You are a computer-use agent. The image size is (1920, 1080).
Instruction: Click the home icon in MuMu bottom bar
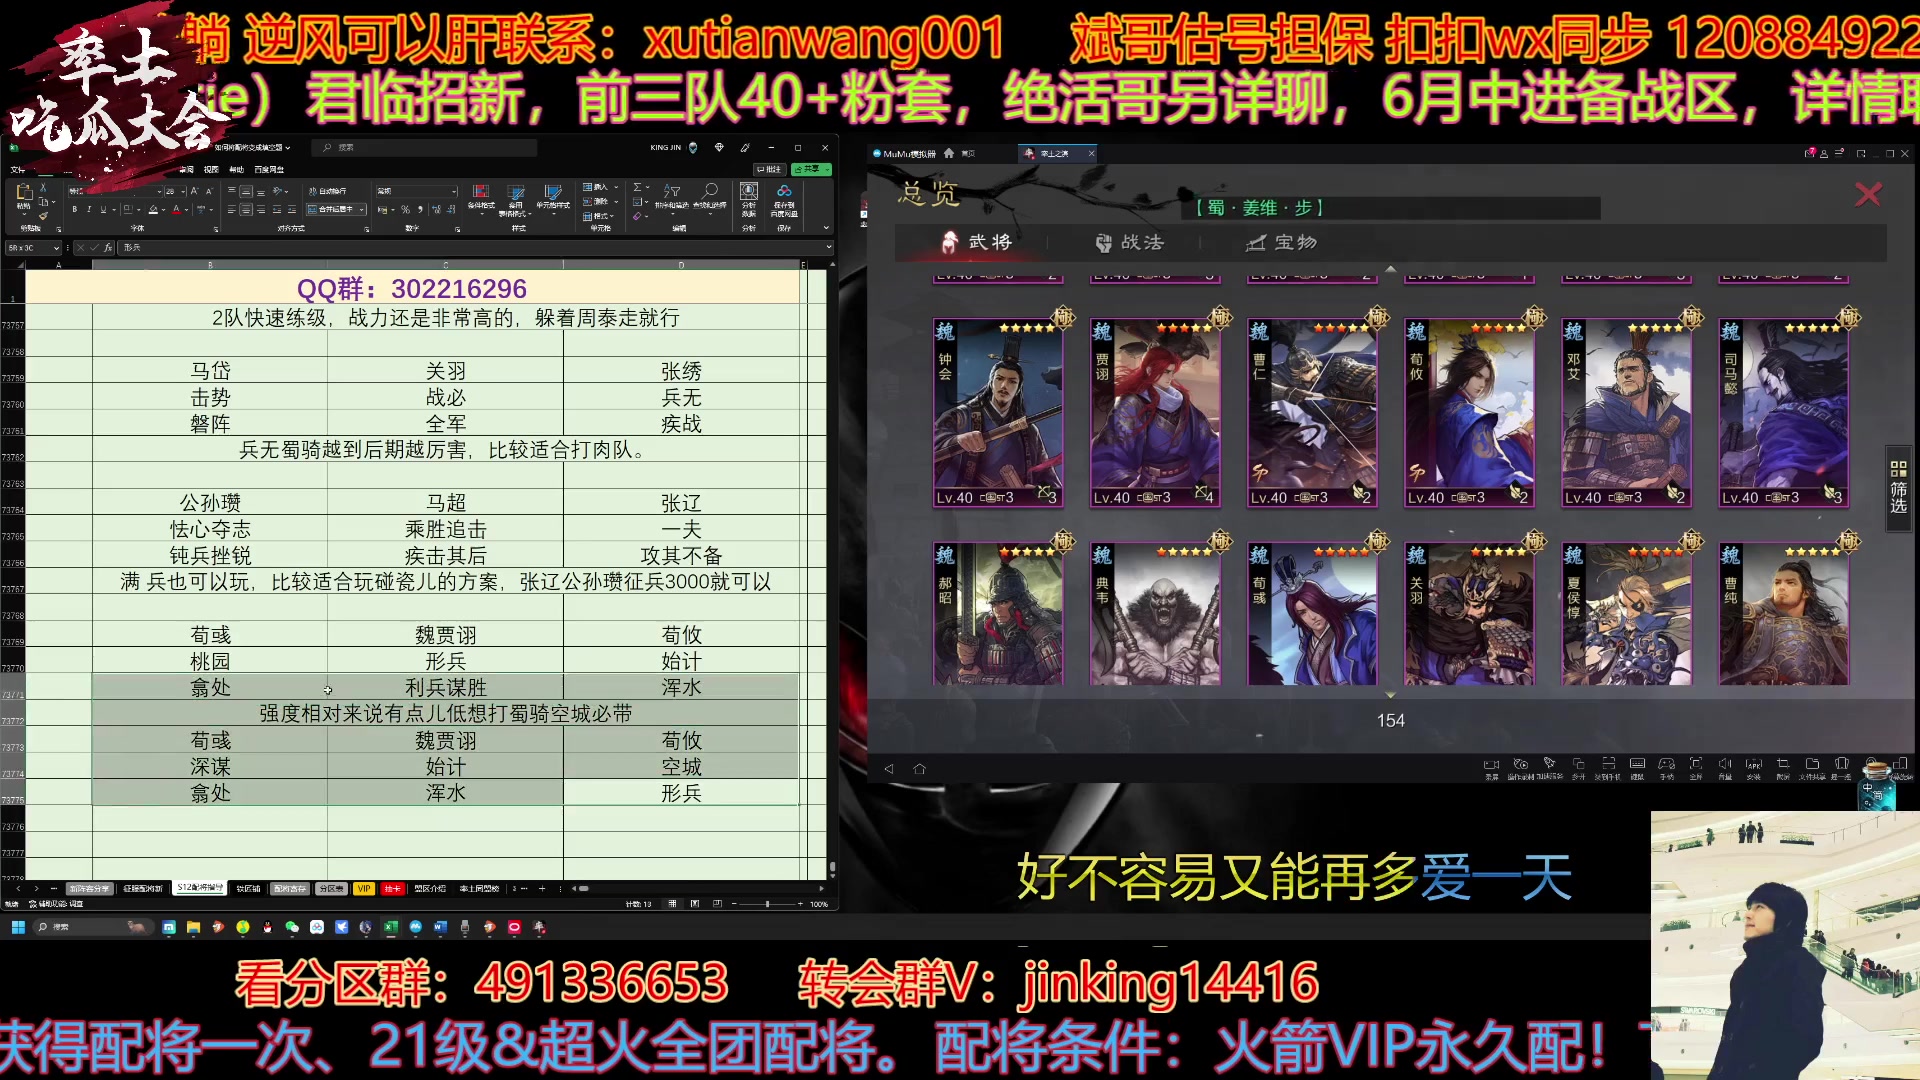pos(920,769)
